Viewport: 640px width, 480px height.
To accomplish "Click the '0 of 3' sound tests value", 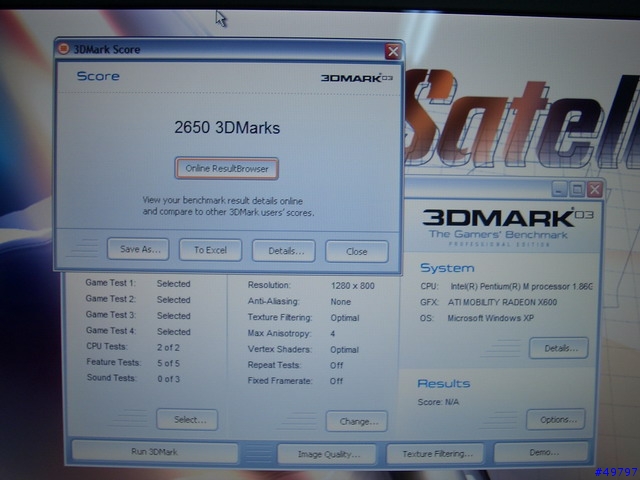I will [169, 379].
